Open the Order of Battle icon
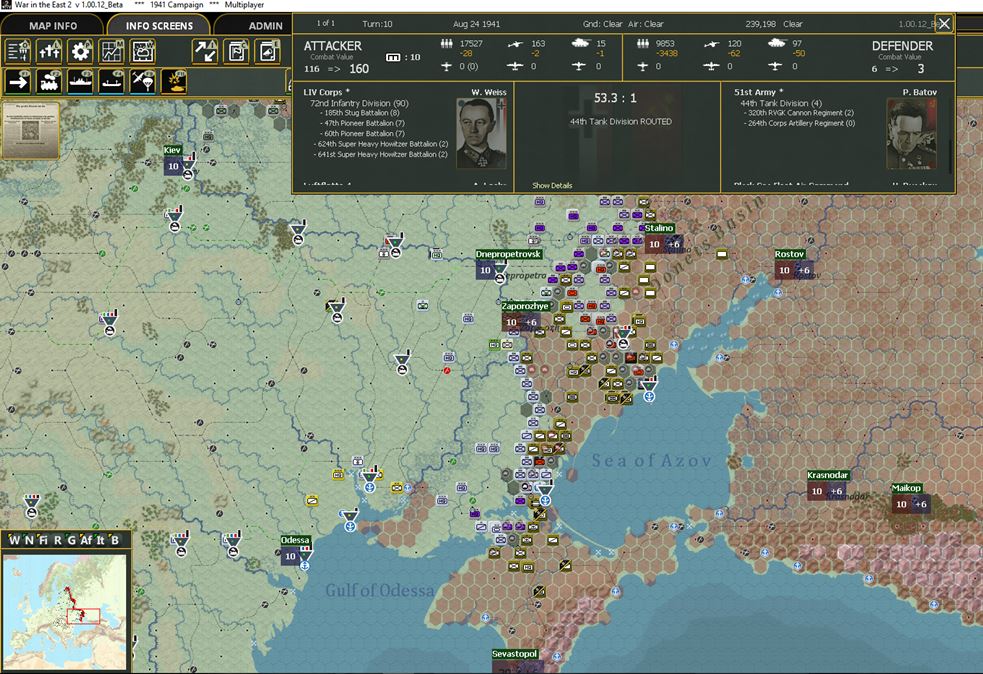 [18, 51]
